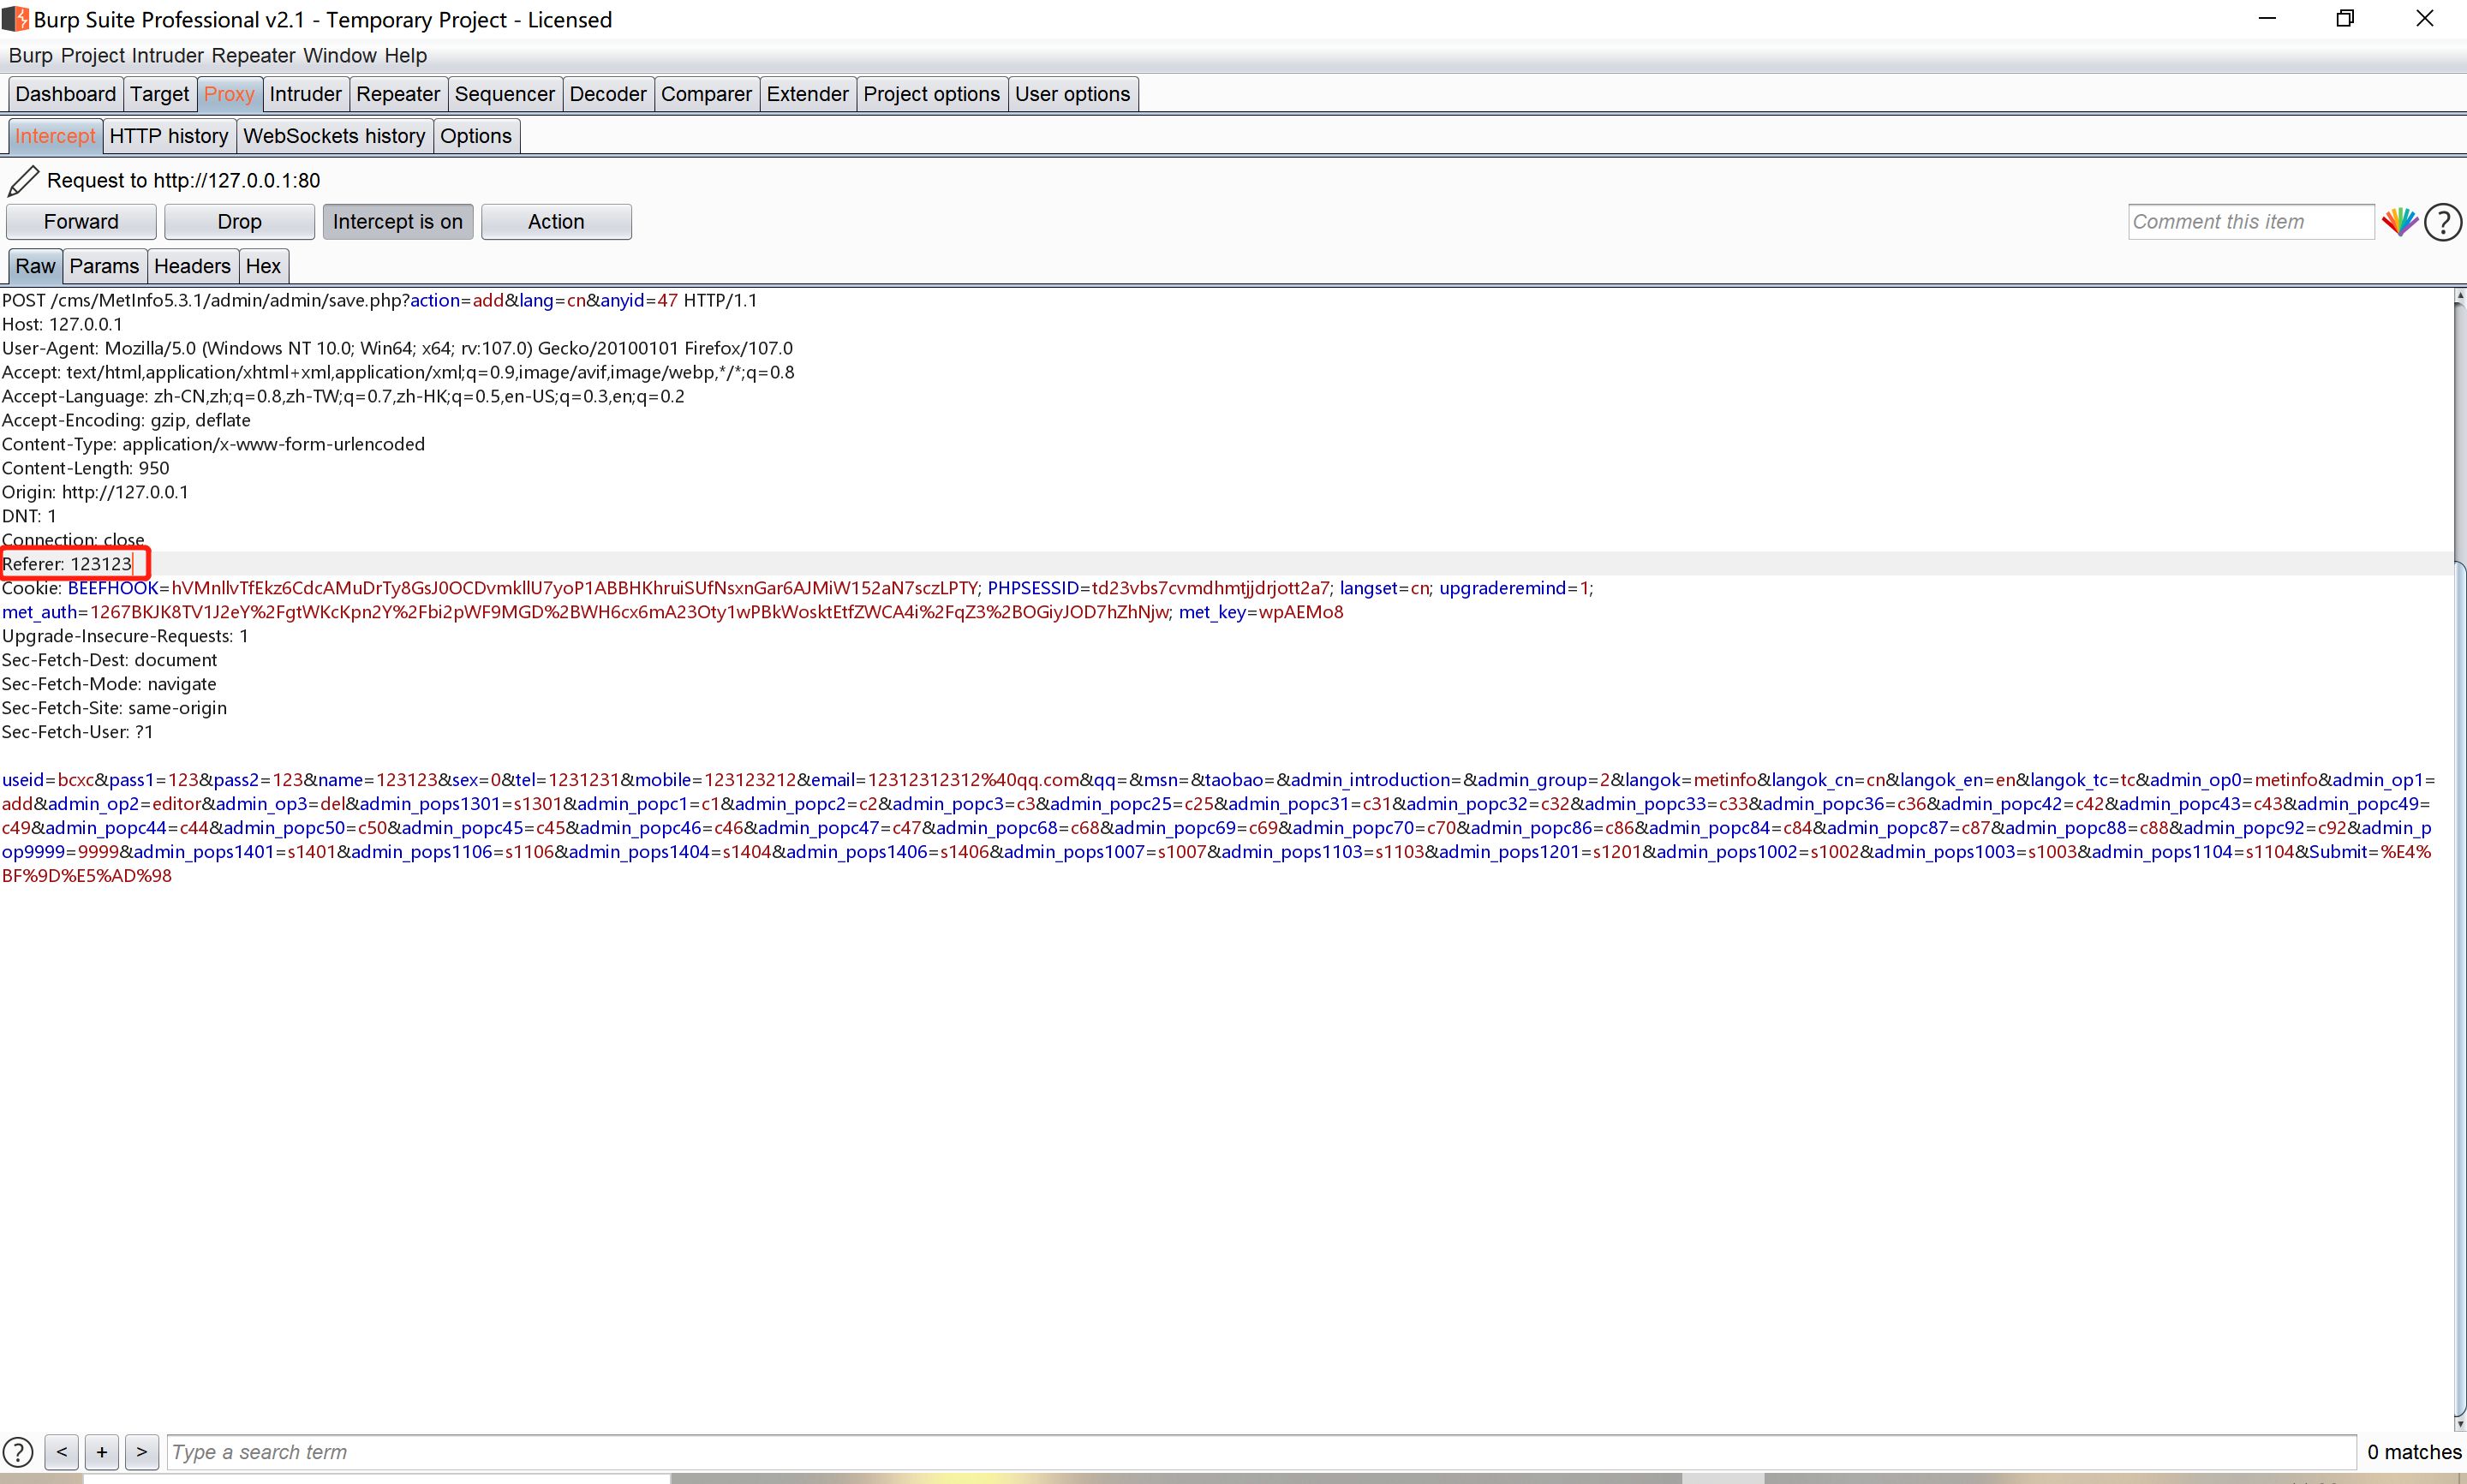
Task: Toggle the Intercept is on button
Action: (x=397, y=222)
